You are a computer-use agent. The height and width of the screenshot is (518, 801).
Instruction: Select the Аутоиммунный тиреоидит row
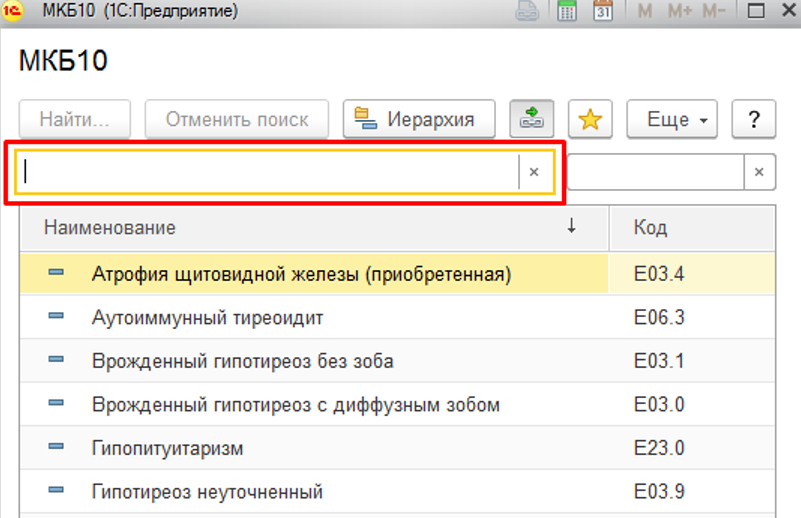coord(208,318)
